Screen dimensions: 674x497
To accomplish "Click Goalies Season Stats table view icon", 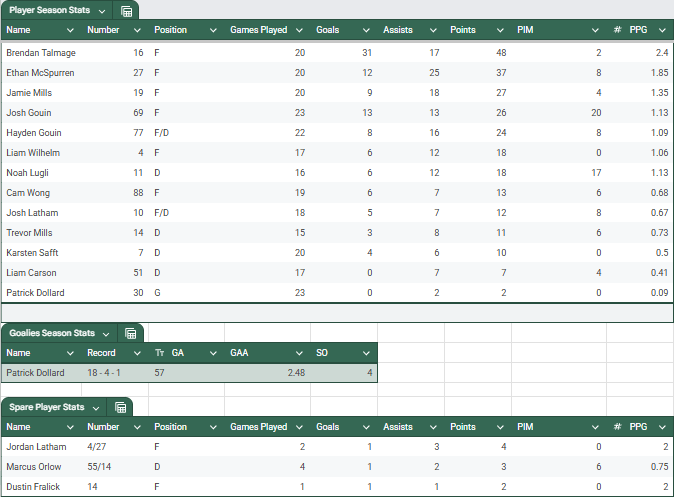I will (131, 333).
